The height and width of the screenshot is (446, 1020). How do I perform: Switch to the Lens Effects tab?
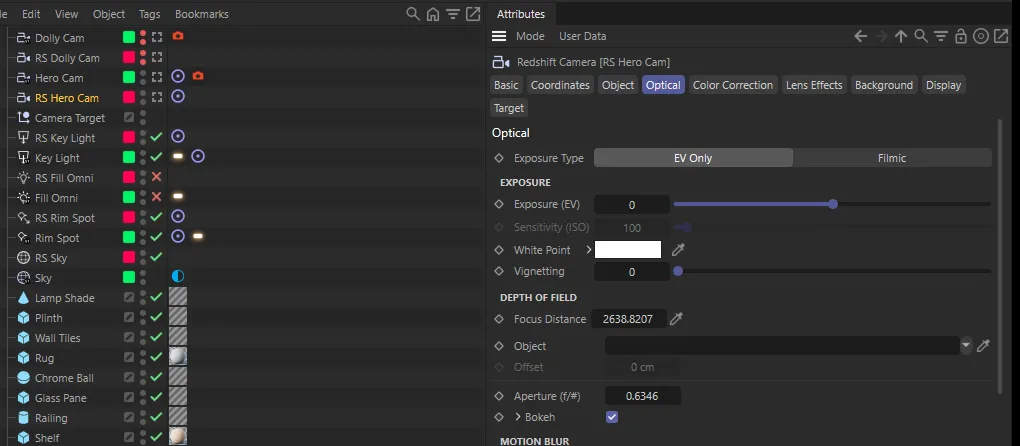(814, 85)
